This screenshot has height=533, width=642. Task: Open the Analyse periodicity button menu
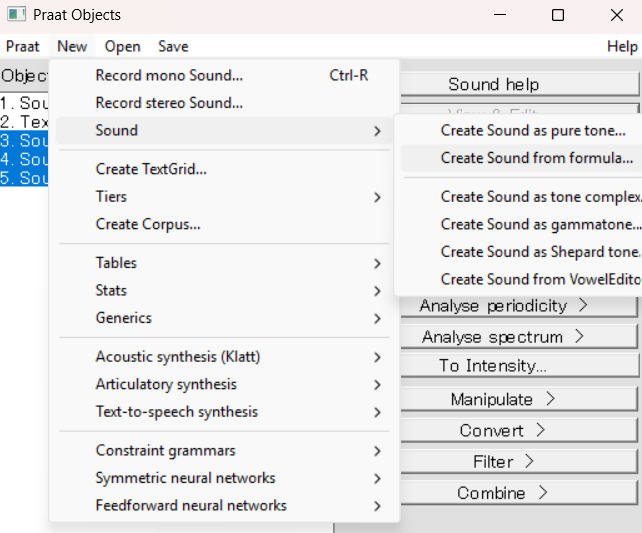pos(519,306)
